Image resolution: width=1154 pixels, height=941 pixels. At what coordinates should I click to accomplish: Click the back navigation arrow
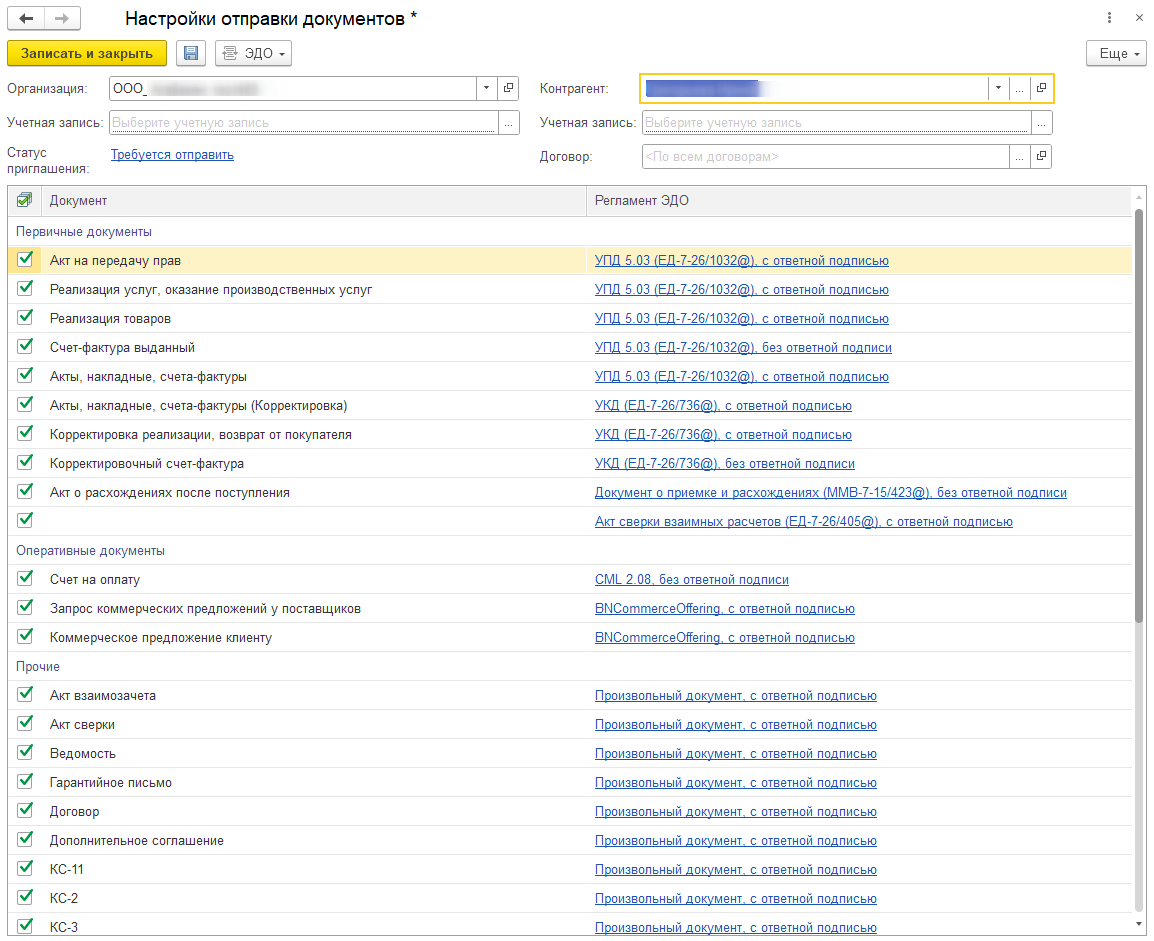click(x=26, y=19)
